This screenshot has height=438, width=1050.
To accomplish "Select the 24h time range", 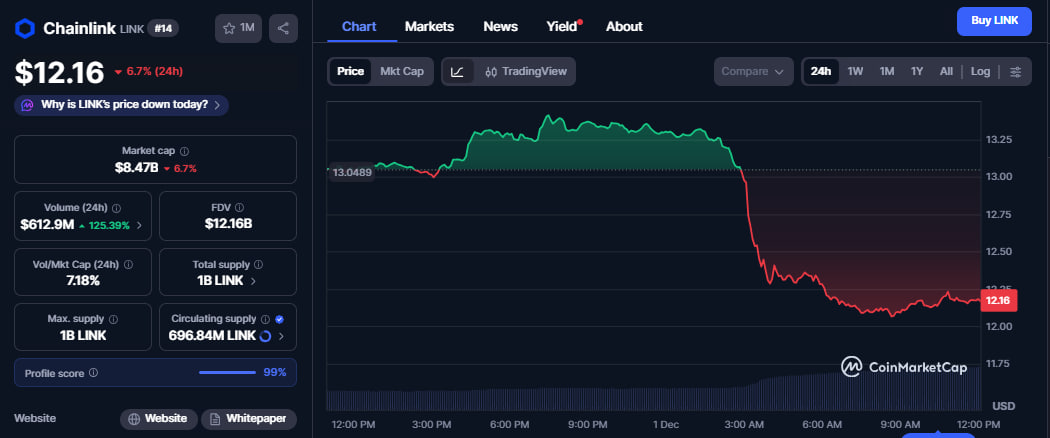I will click(x=821, y=72).
